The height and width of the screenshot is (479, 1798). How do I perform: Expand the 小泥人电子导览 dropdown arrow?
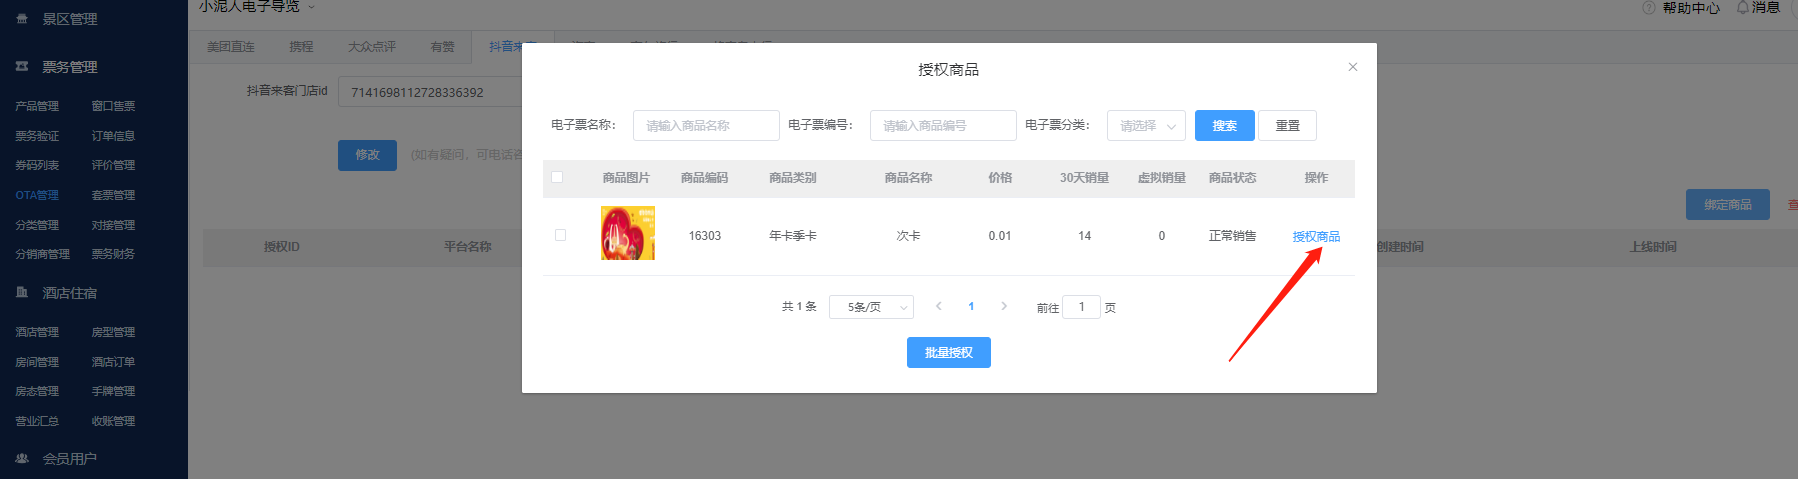(311, 8)
